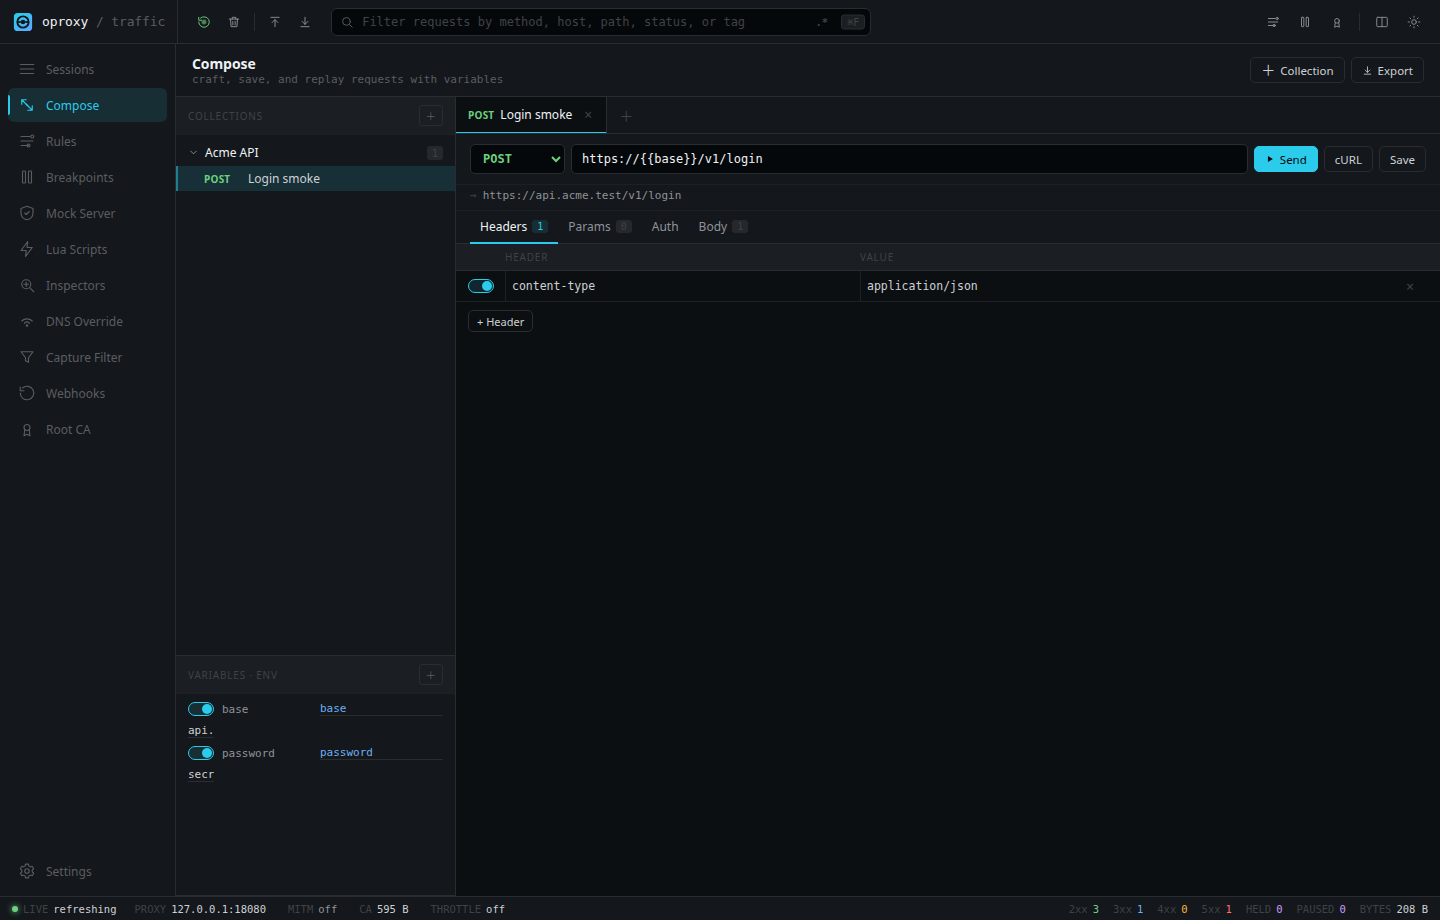Click the resolved URL https://api.acme.test/v1/login
This screenshot has width=1440, height=920.
582,195
